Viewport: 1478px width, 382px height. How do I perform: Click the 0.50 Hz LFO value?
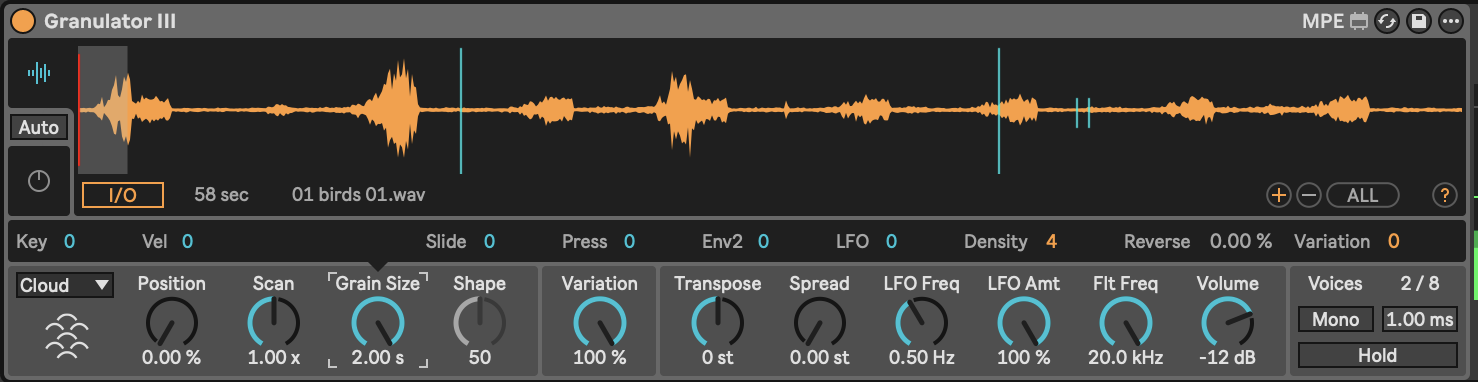point(921,357)
